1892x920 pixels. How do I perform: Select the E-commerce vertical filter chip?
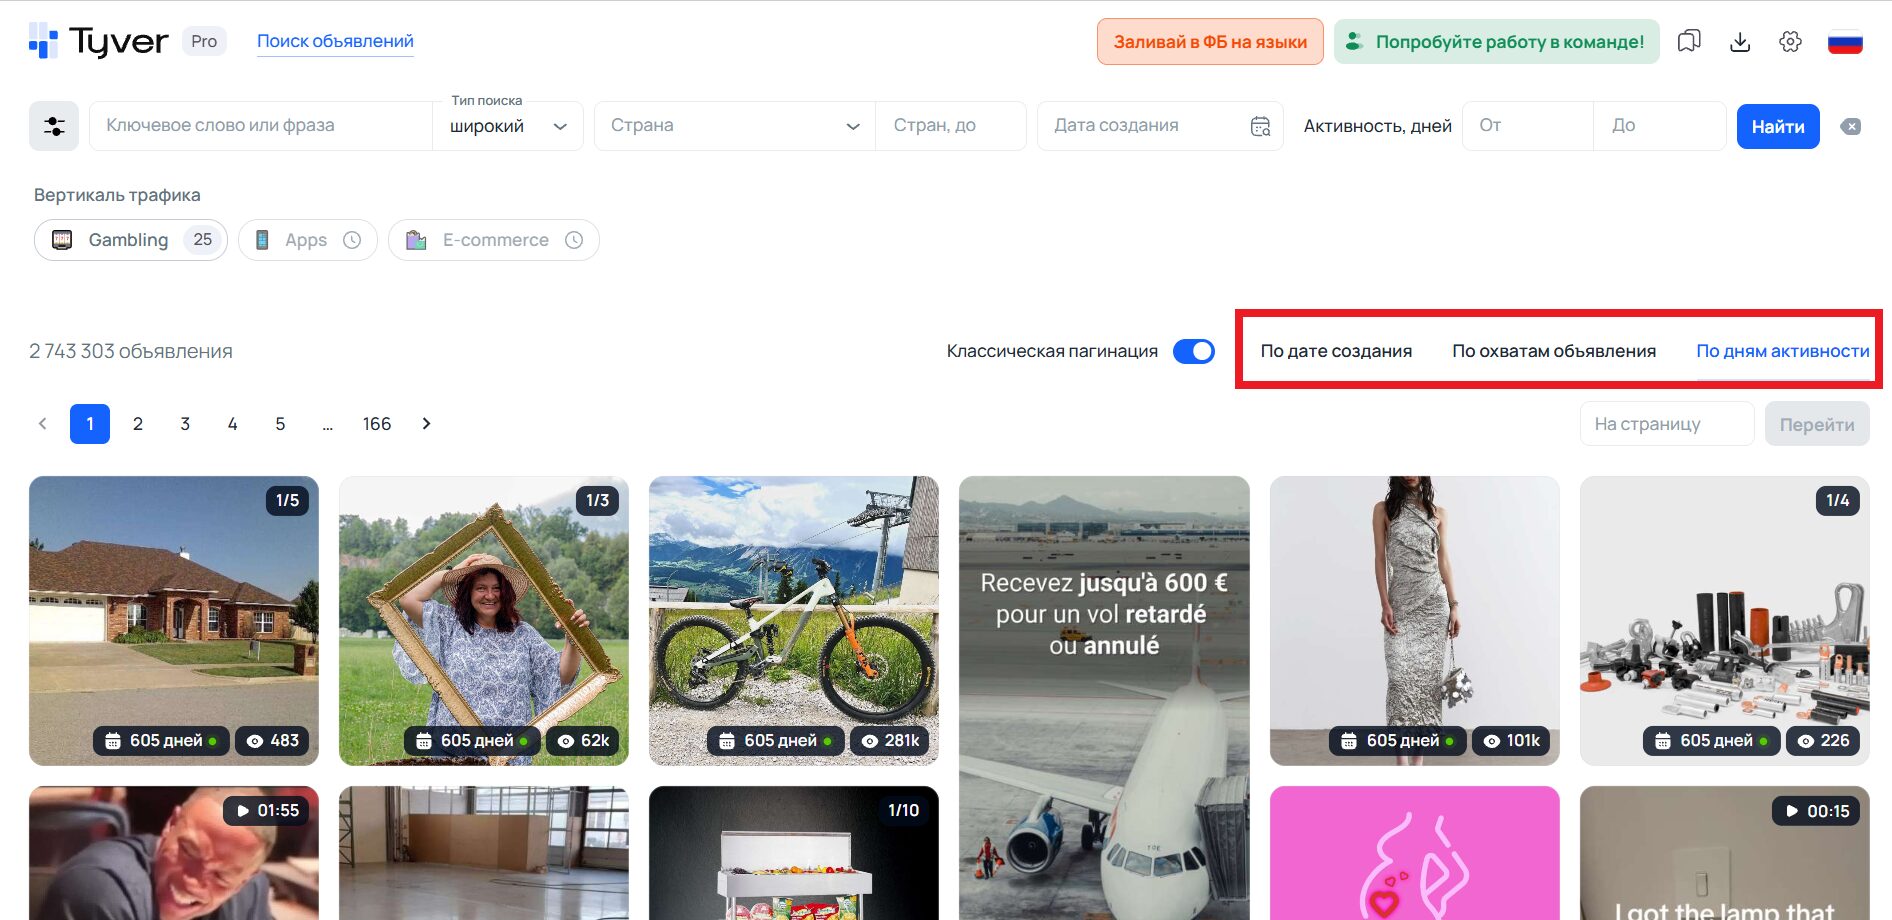point(494,240)
